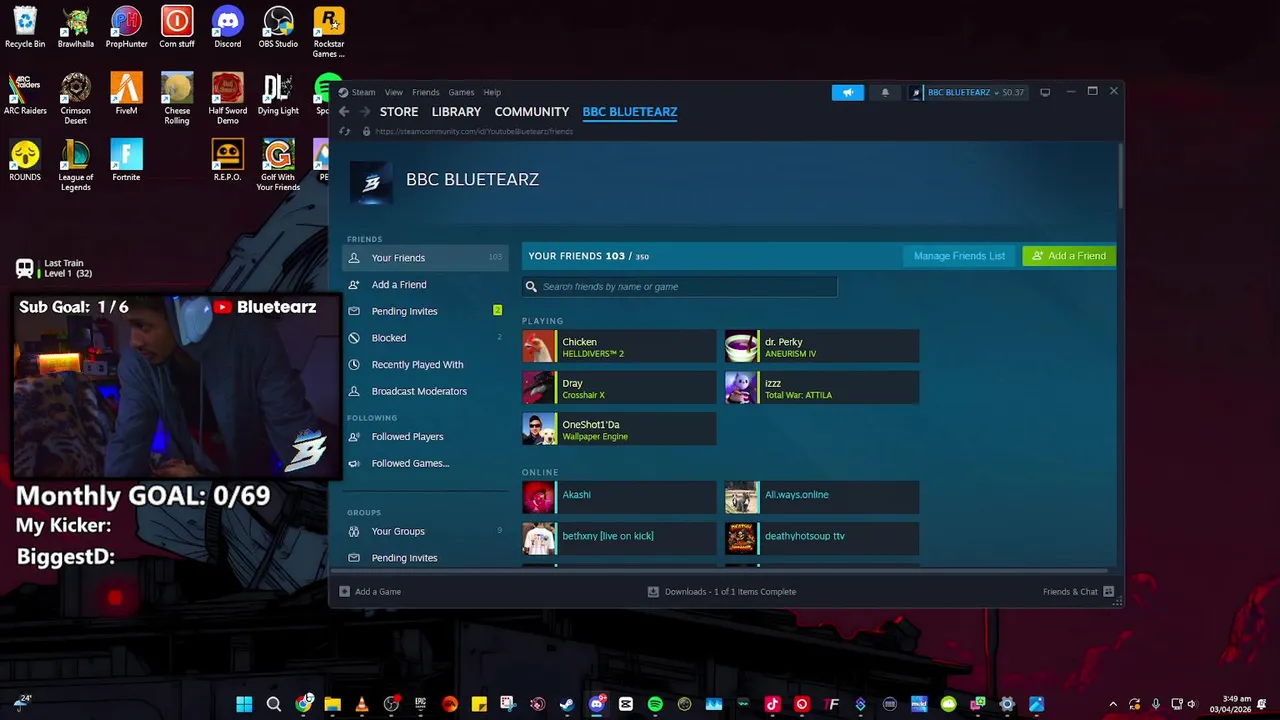The width and height of the screenshot is (1280, 720).
Task: Go back with Steam back arrow
Action: (344, 112)
